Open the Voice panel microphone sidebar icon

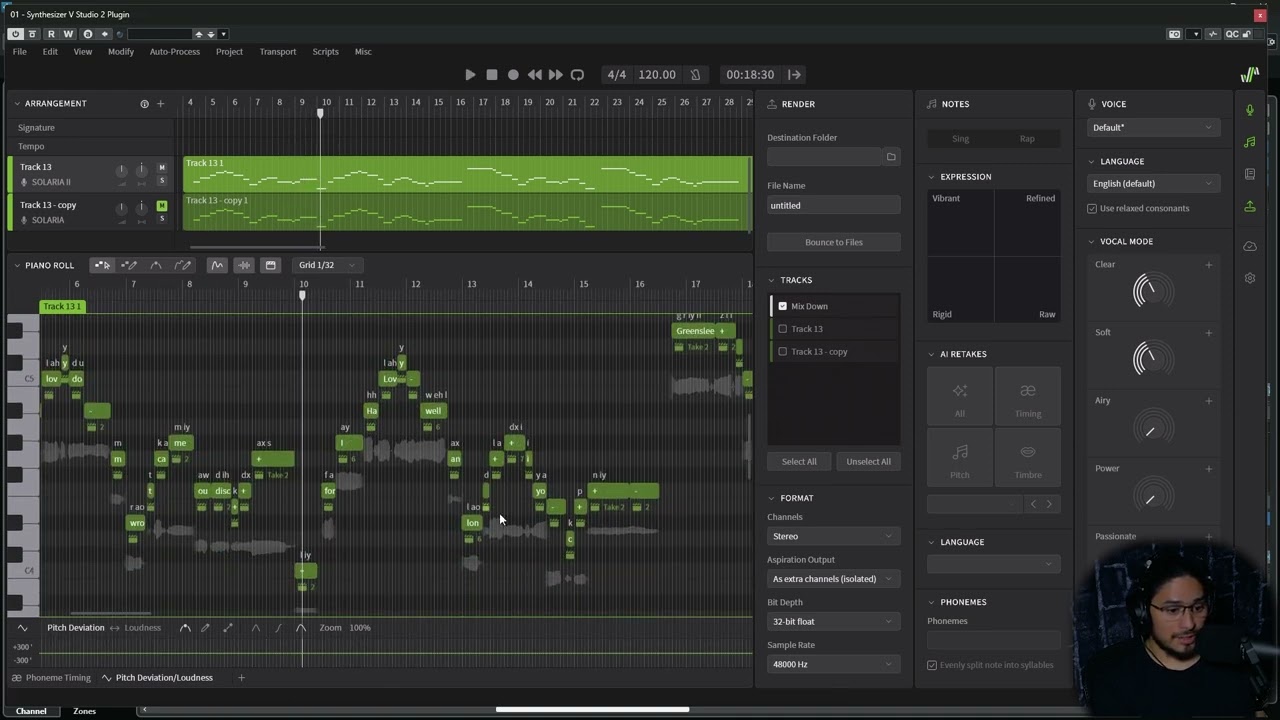coord(1249,110)
